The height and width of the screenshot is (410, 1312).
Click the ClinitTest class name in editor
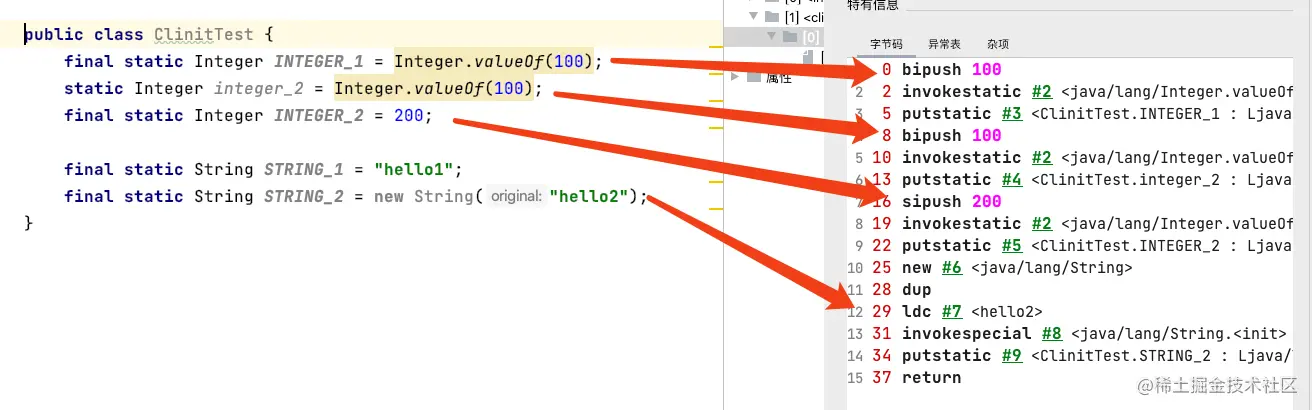pyautogui.click(x=204, y=34)
